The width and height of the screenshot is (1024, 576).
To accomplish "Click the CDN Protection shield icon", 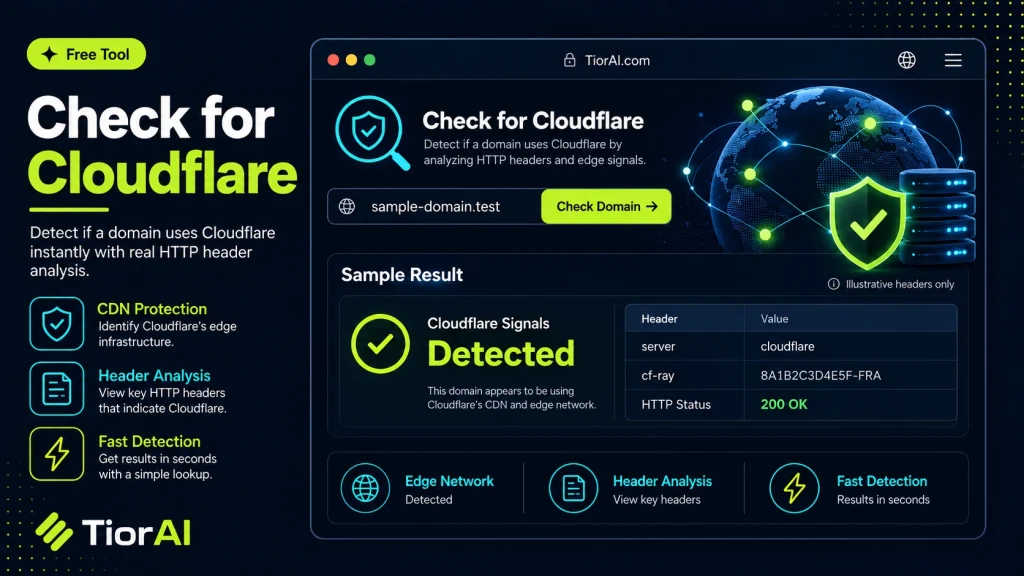I will tap(57, 324).
